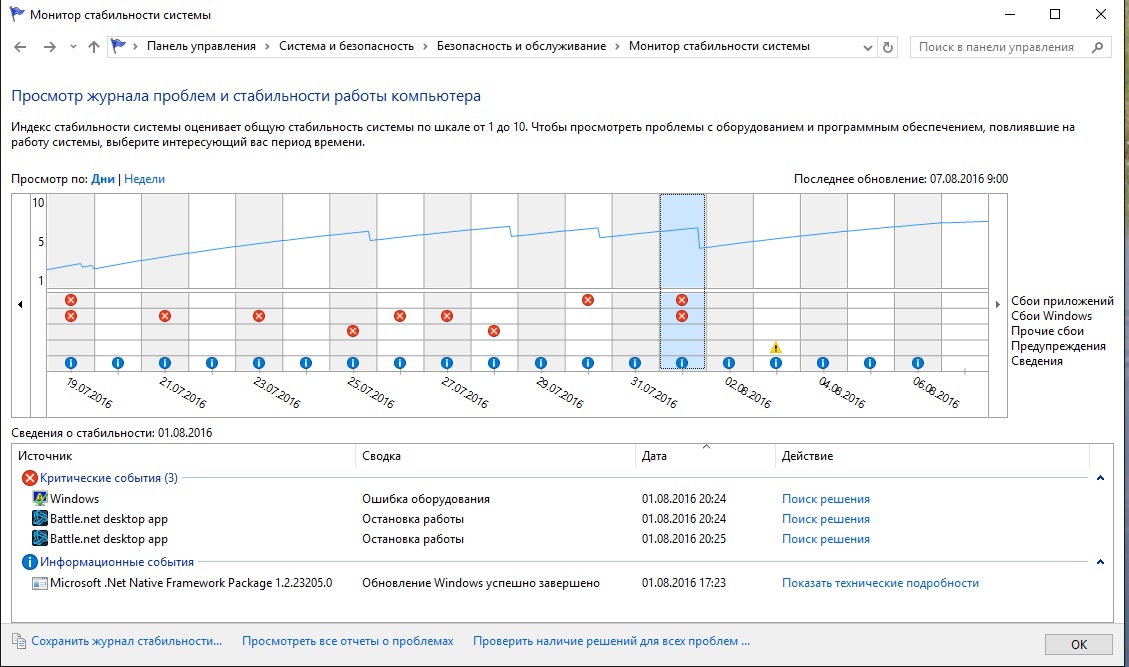This screenshot has height=667, width=1129.
Task: Click the Windows failure icon on 01.08.2016
Action: [682, 316]
